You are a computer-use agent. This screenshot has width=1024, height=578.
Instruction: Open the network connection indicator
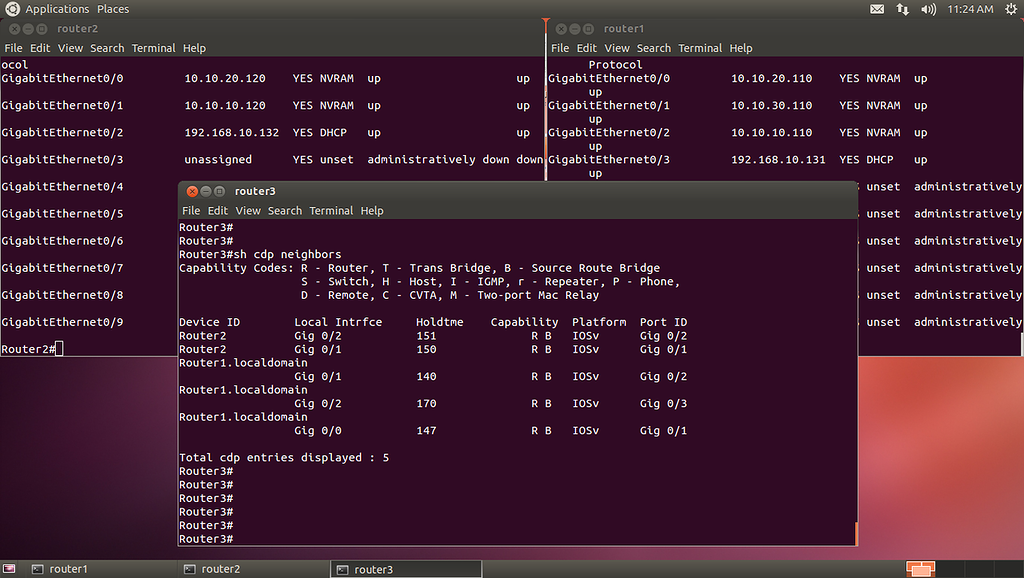coord(903,9)
